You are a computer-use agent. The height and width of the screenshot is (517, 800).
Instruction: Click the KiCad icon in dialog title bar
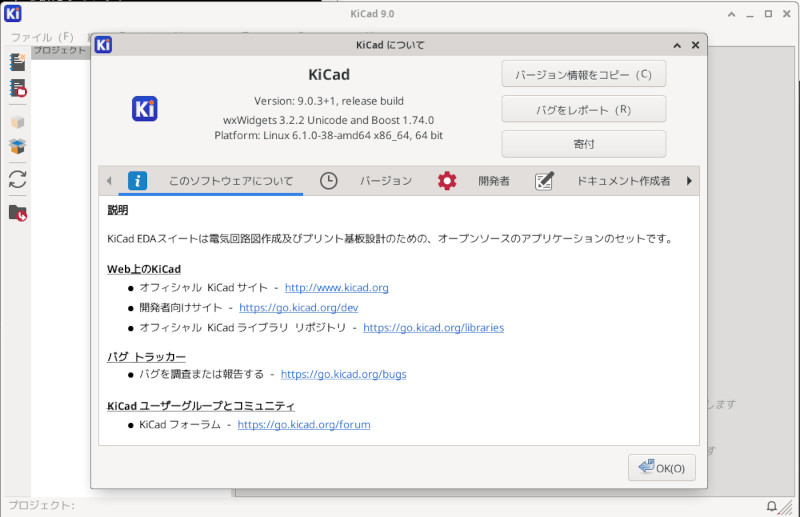point(103,45)
